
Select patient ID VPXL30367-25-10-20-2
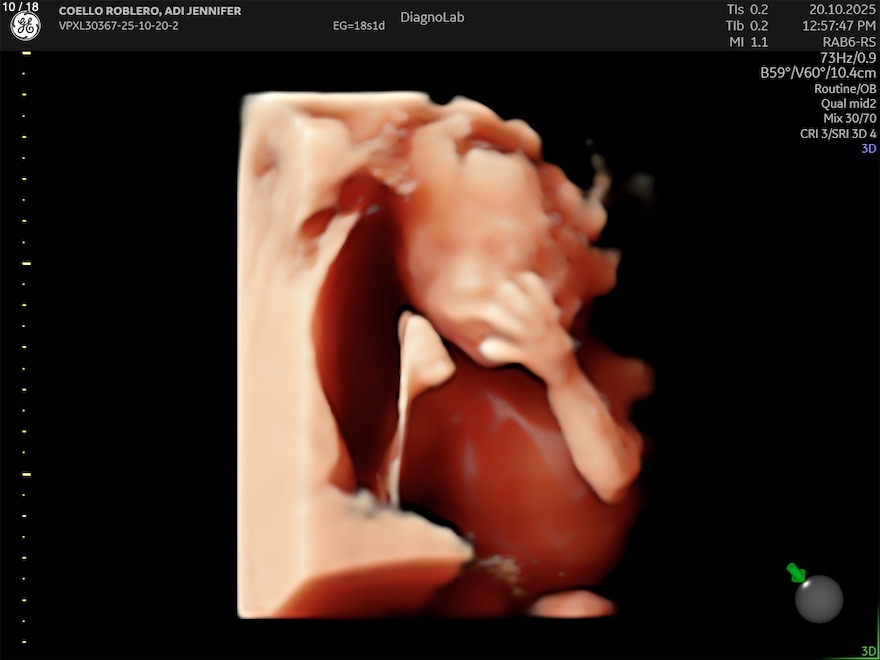pos(119,26)
